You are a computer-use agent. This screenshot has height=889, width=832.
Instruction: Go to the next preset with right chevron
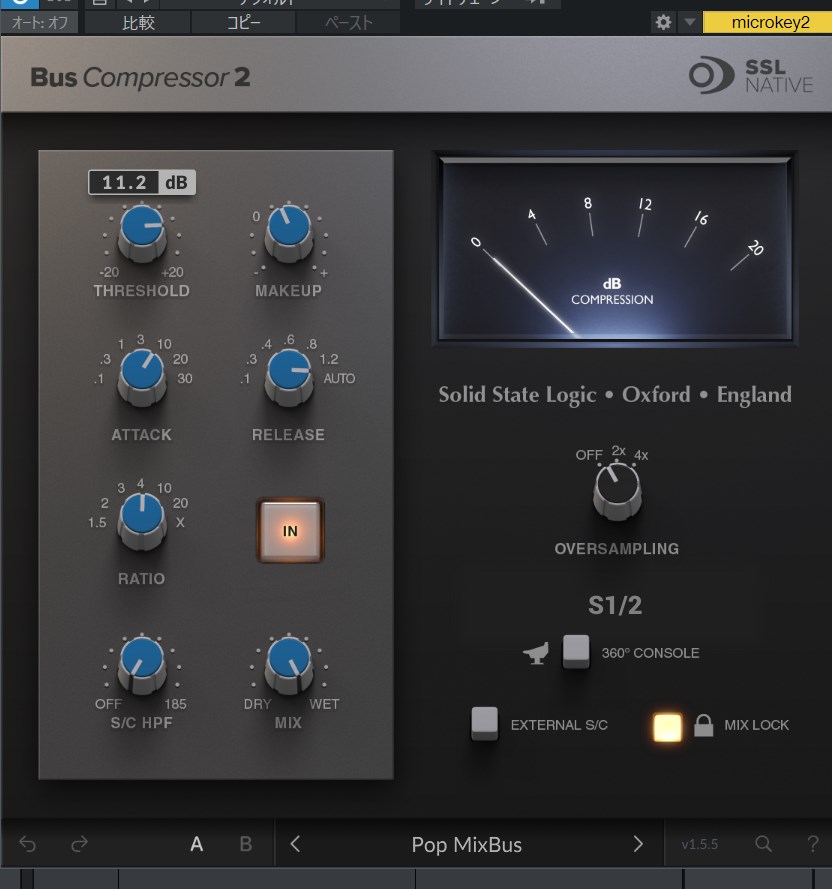638,845
